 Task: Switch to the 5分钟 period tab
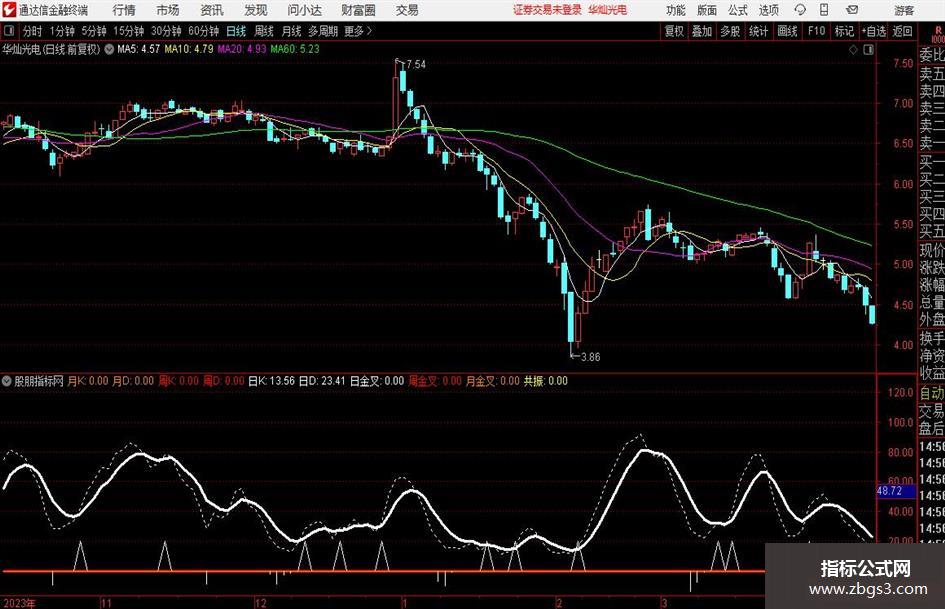[x=94, y=31]
